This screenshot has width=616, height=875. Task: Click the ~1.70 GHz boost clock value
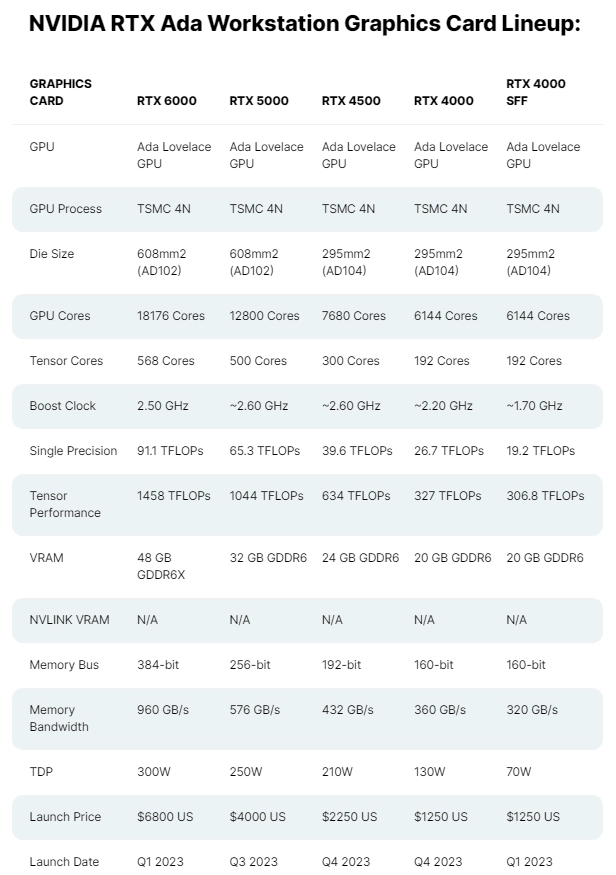[x=534, y=406]
